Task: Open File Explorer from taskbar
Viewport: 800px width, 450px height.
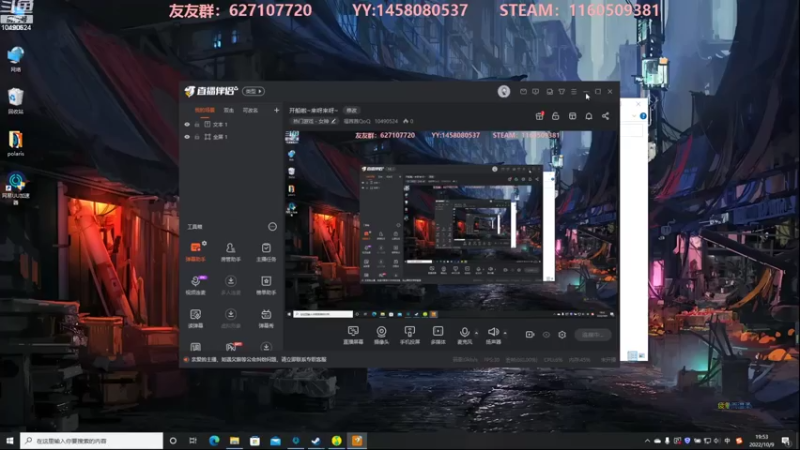Action: [234, 441]
